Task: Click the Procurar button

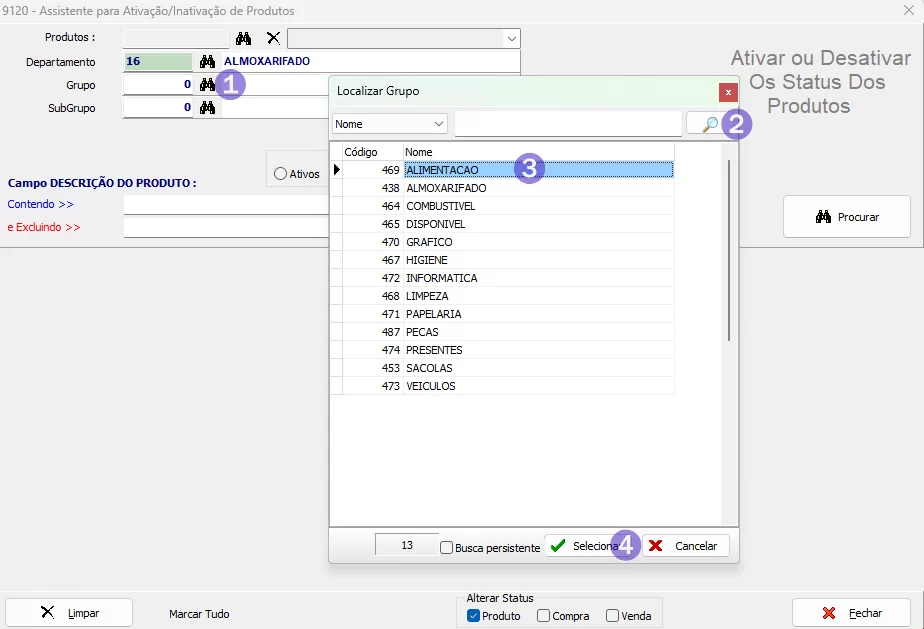Action: coord(846,217)
